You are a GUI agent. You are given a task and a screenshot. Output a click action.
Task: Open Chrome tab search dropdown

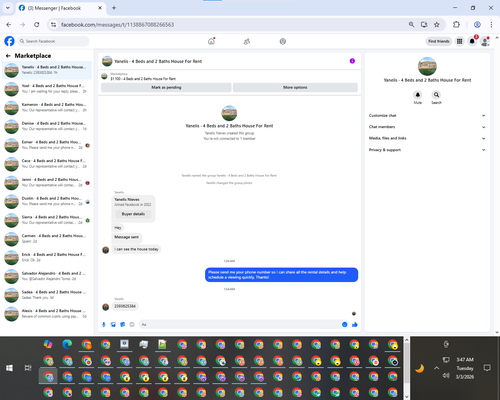coord(8,8)
